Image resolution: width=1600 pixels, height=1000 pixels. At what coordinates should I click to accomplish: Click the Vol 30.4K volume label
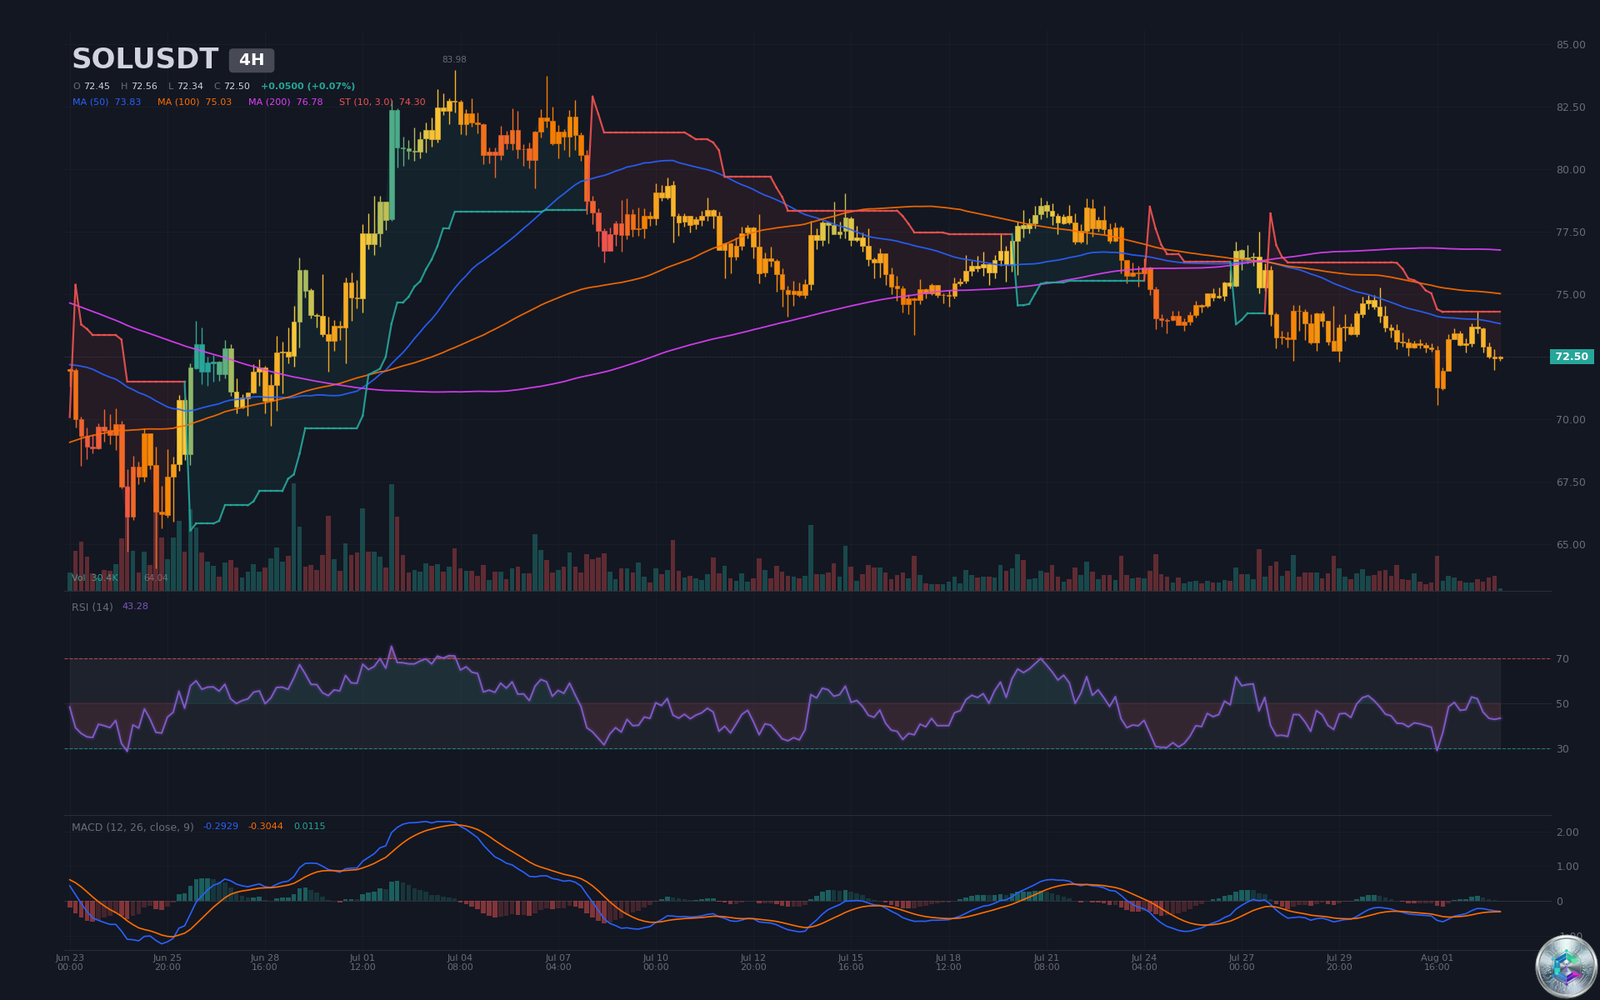(95, 578)
